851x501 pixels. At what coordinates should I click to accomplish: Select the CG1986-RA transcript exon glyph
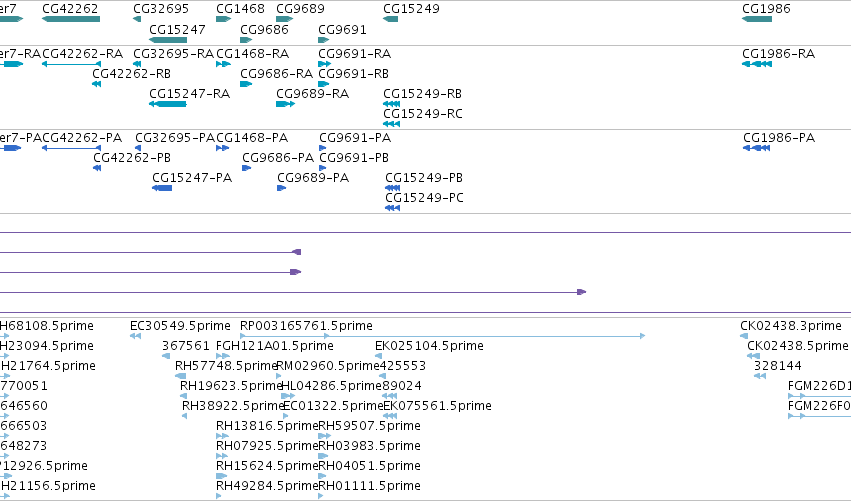pos(757,64)
